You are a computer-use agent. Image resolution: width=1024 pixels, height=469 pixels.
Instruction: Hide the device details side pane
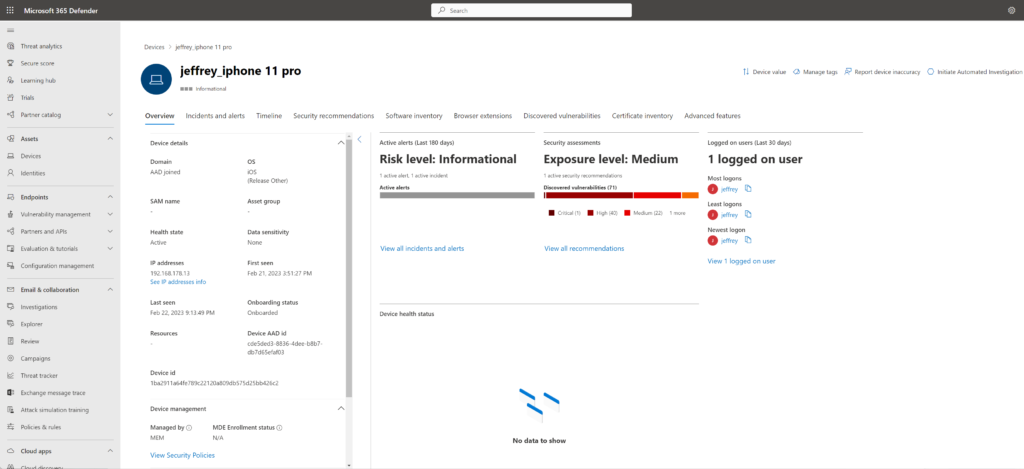coord(359,139)
